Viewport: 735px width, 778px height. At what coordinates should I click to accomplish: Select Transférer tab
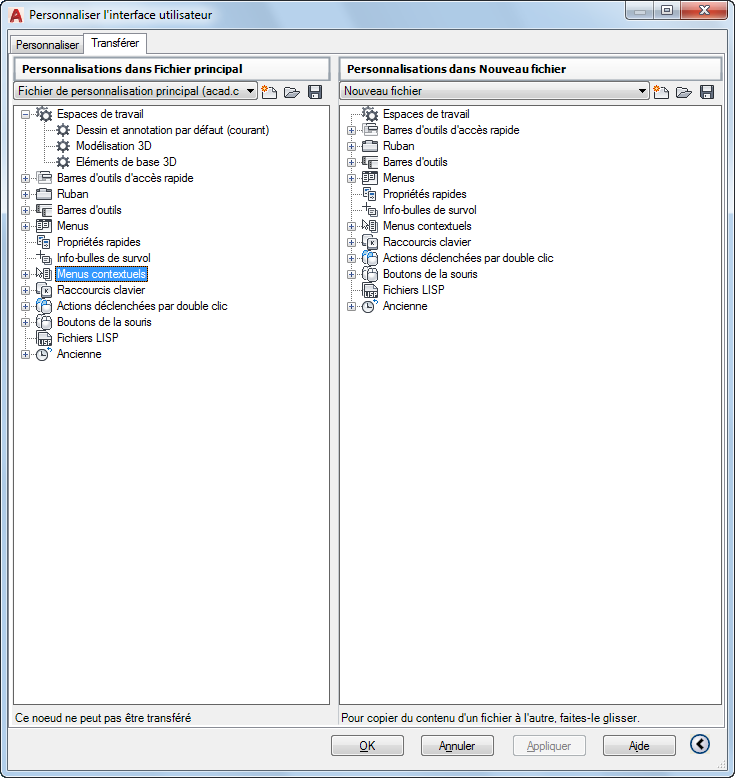tap(115, 43)
